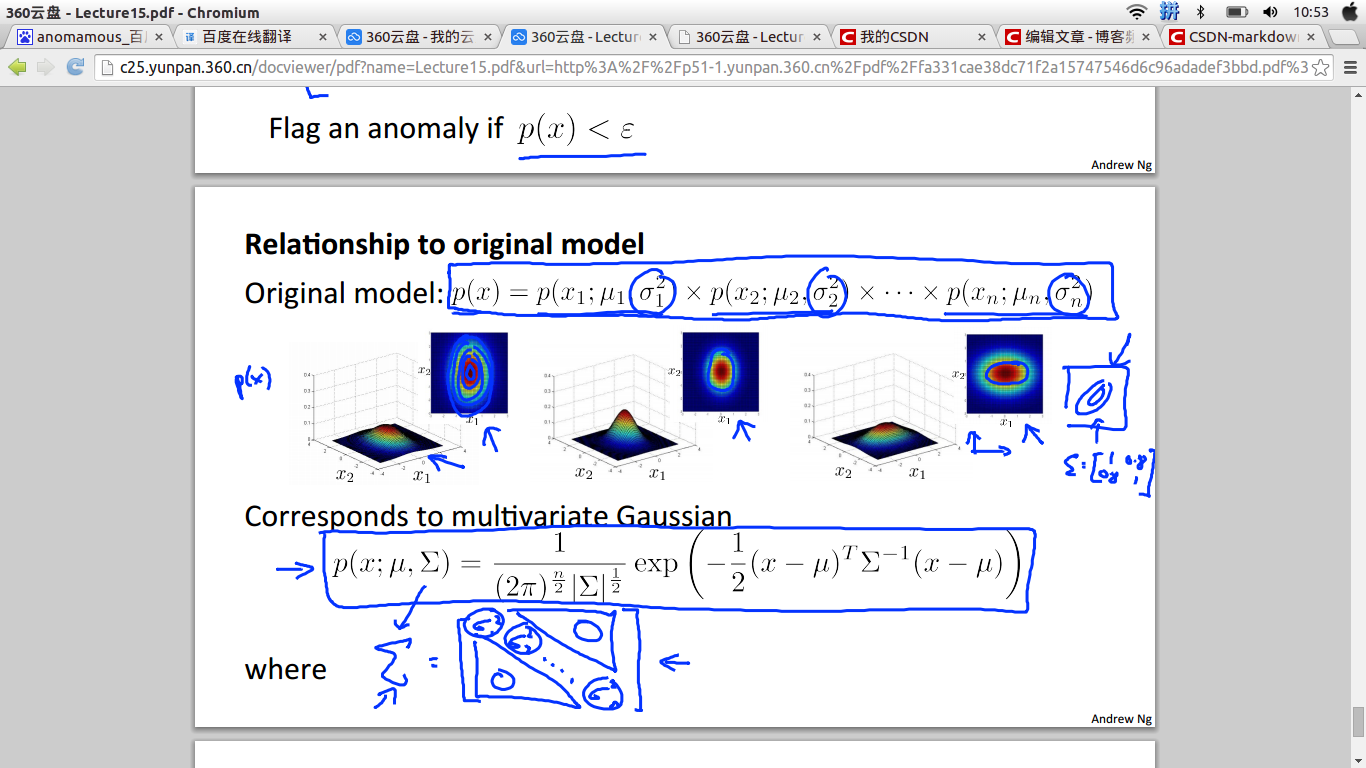
Task: Click the word "where" on the slide
Action: coord(286,669)
